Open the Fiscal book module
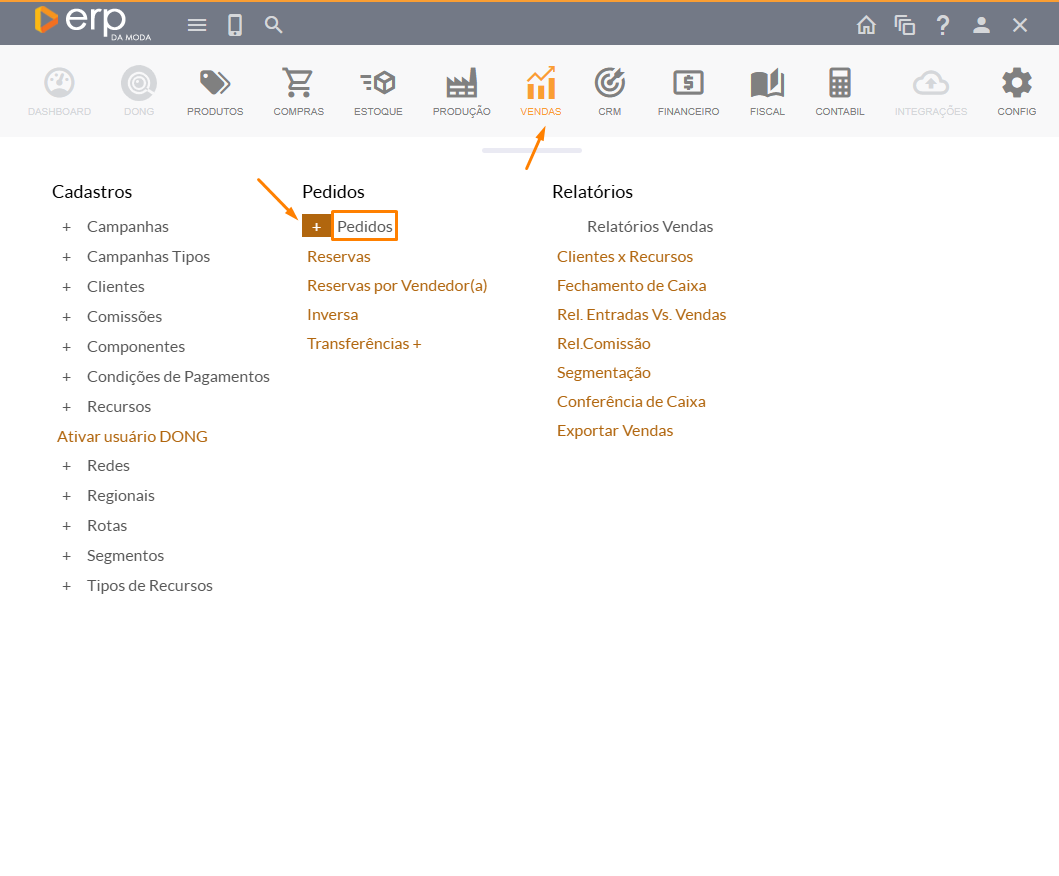This screenshot has width=1059, height=876. pos(767,91)
